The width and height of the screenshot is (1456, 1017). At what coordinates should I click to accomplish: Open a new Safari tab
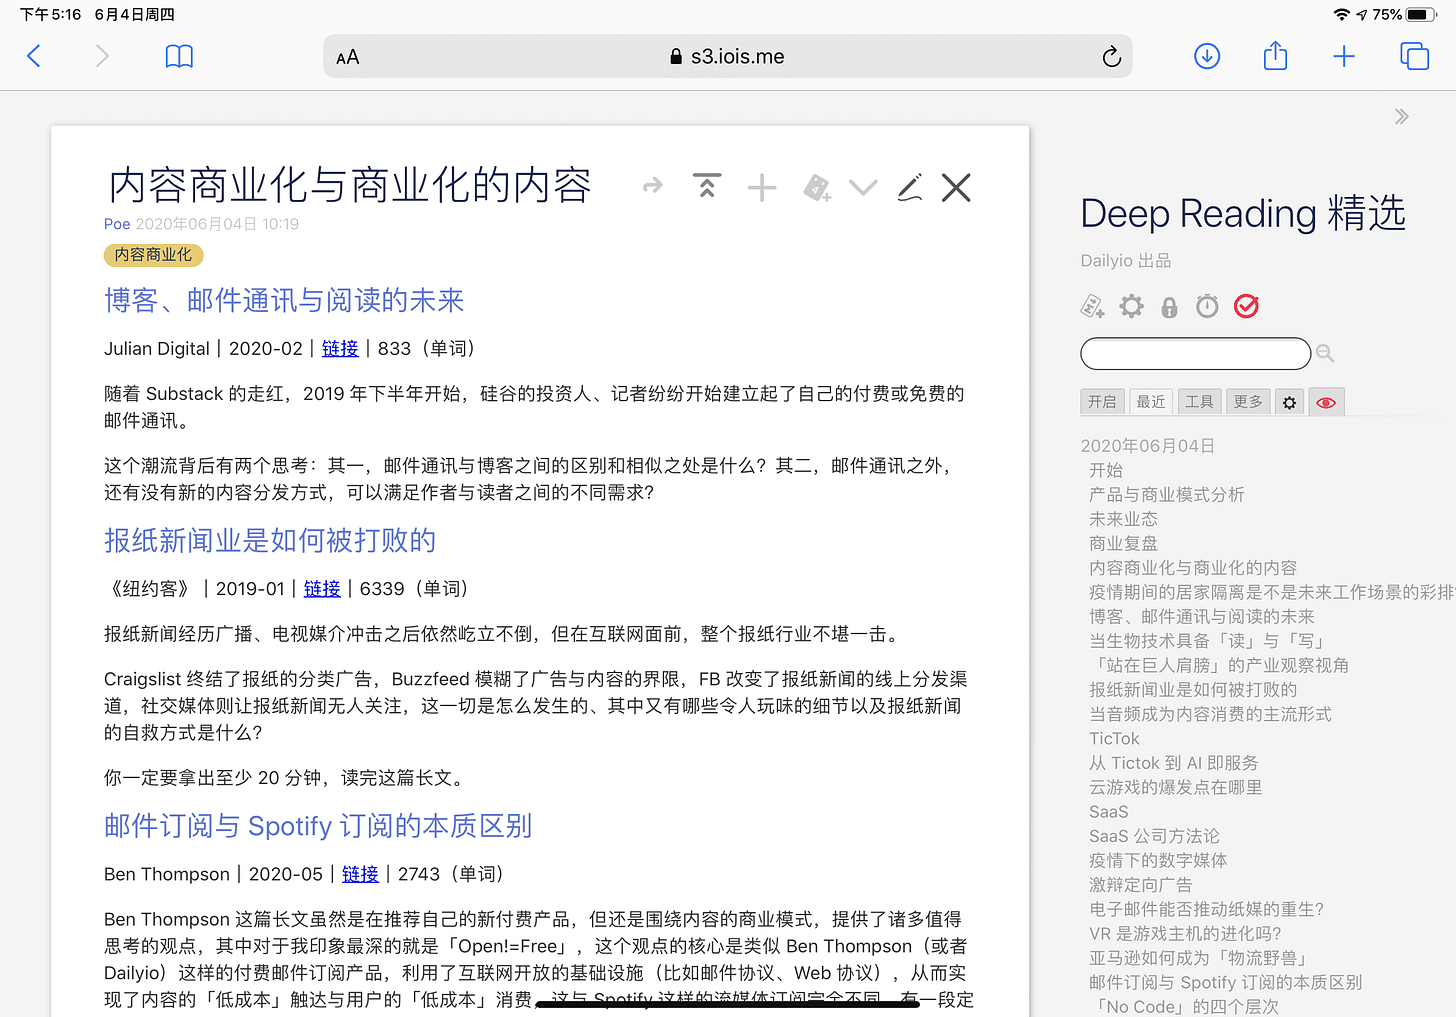(1344, 56)
